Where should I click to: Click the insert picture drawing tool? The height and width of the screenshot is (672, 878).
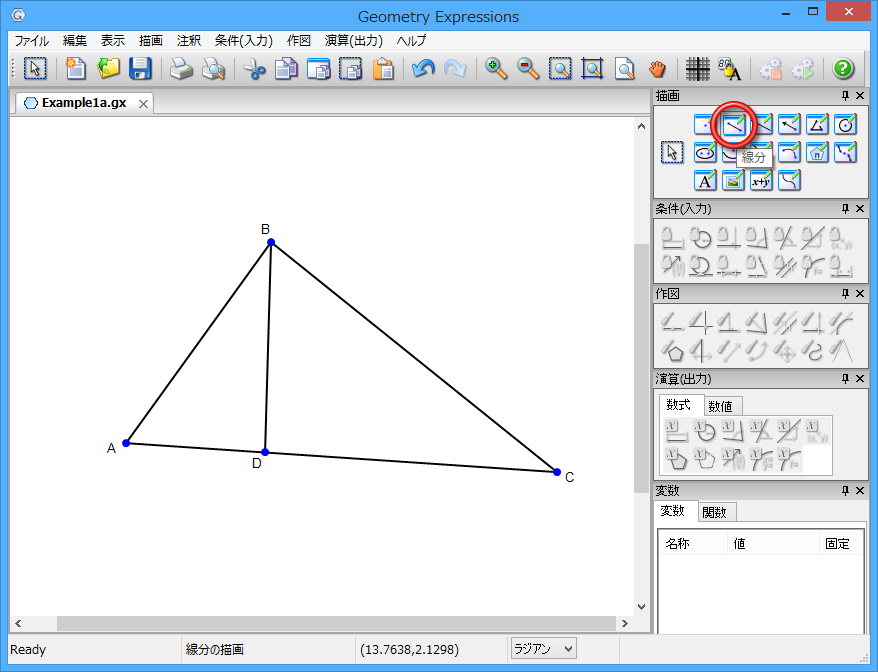(733, 181)
